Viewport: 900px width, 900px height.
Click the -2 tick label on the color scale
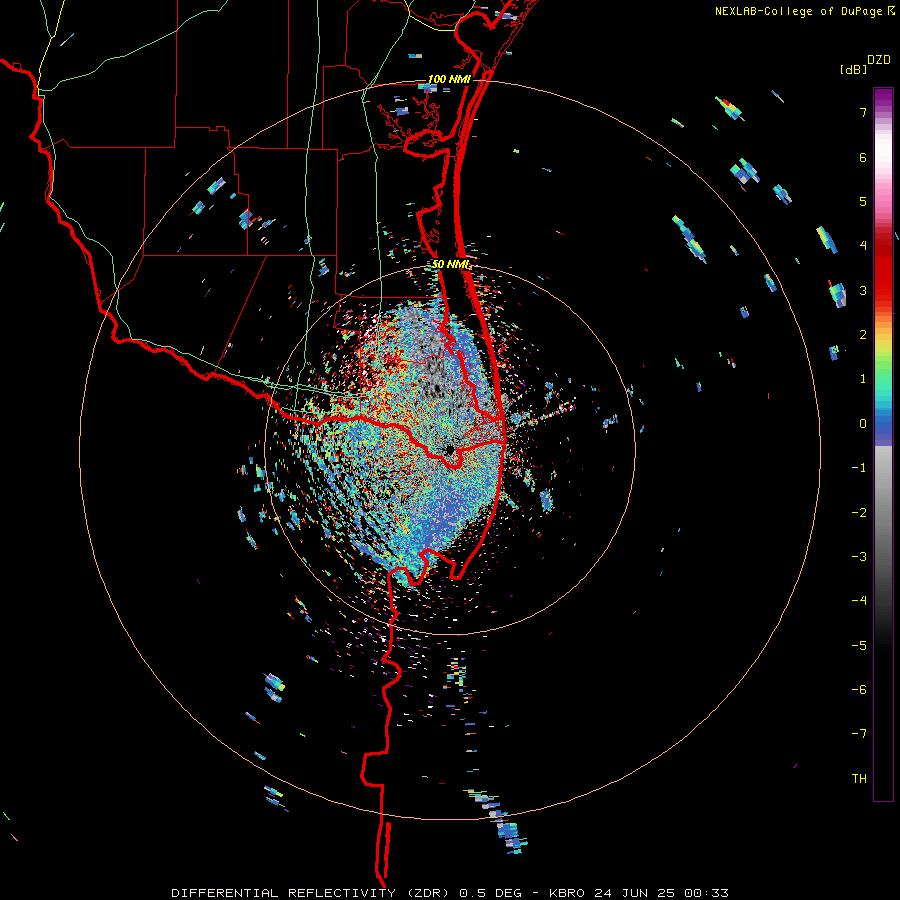pos(859,513)
